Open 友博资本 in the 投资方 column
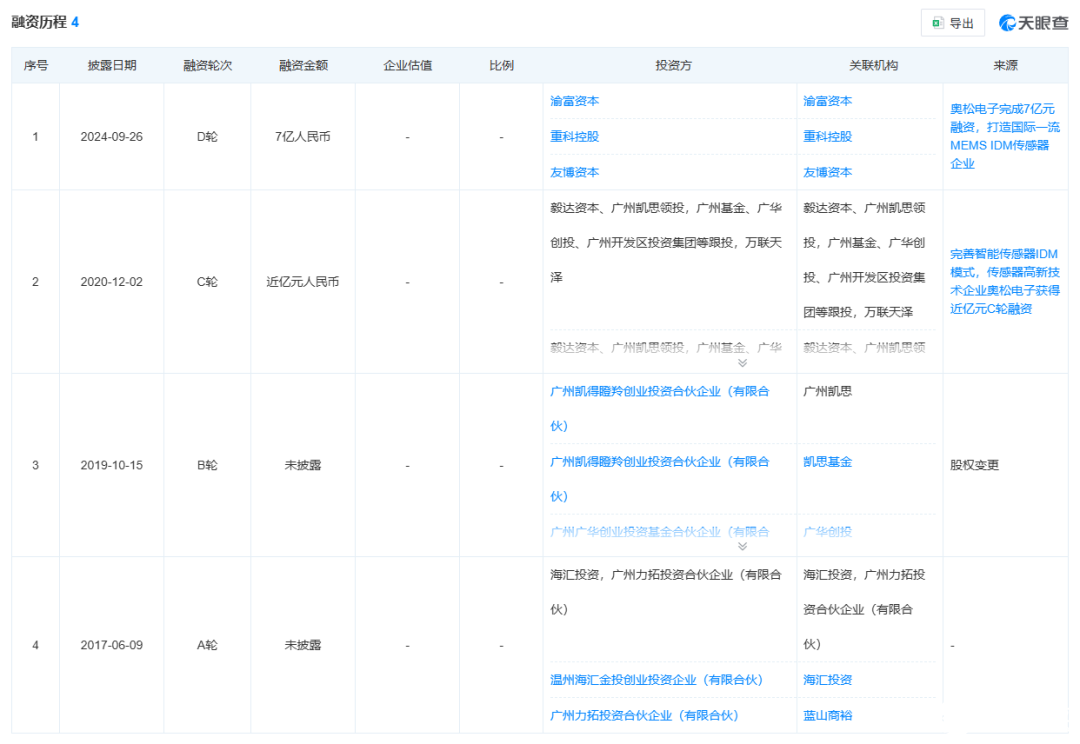The height and width of the screenshot is (744, 1080). click(575, 172)
